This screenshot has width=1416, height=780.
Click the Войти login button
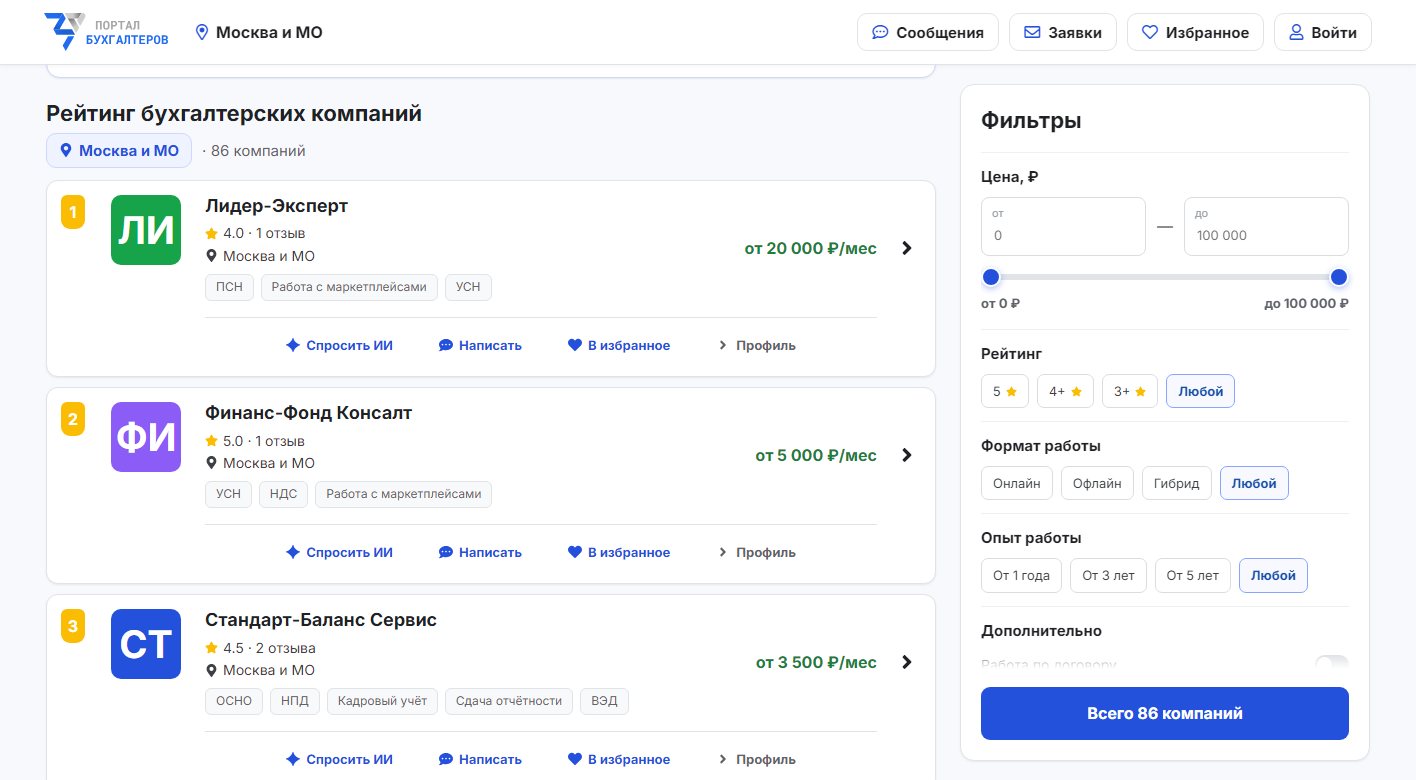(x=1322, y=32)
